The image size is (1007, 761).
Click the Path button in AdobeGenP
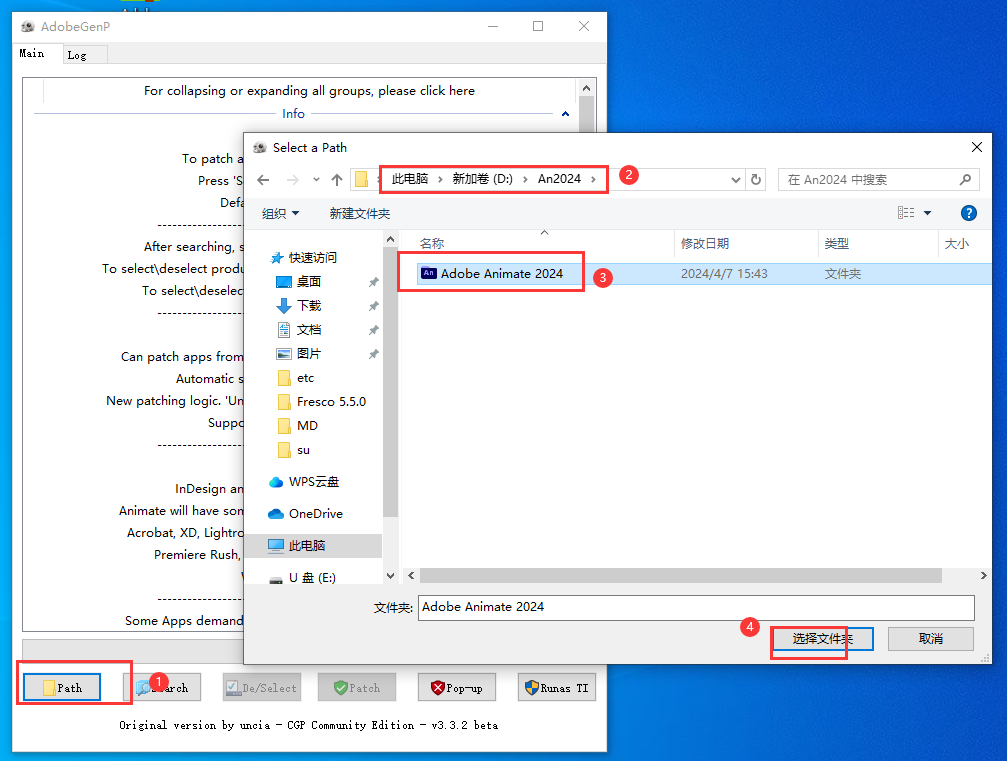[61, 688]
